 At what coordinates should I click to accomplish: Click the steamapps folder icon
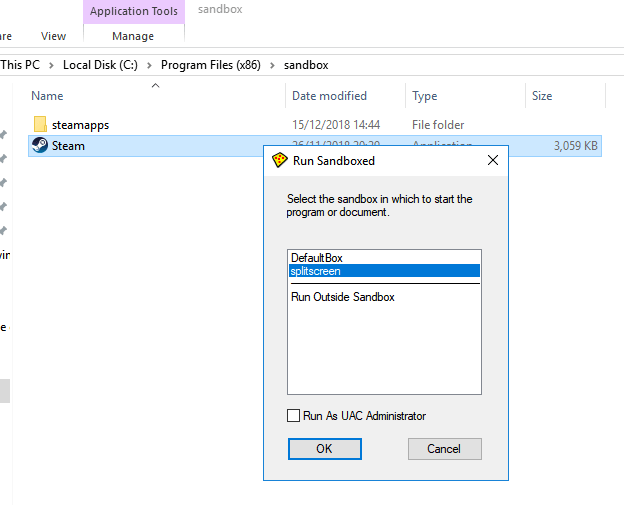click(40, 125)
